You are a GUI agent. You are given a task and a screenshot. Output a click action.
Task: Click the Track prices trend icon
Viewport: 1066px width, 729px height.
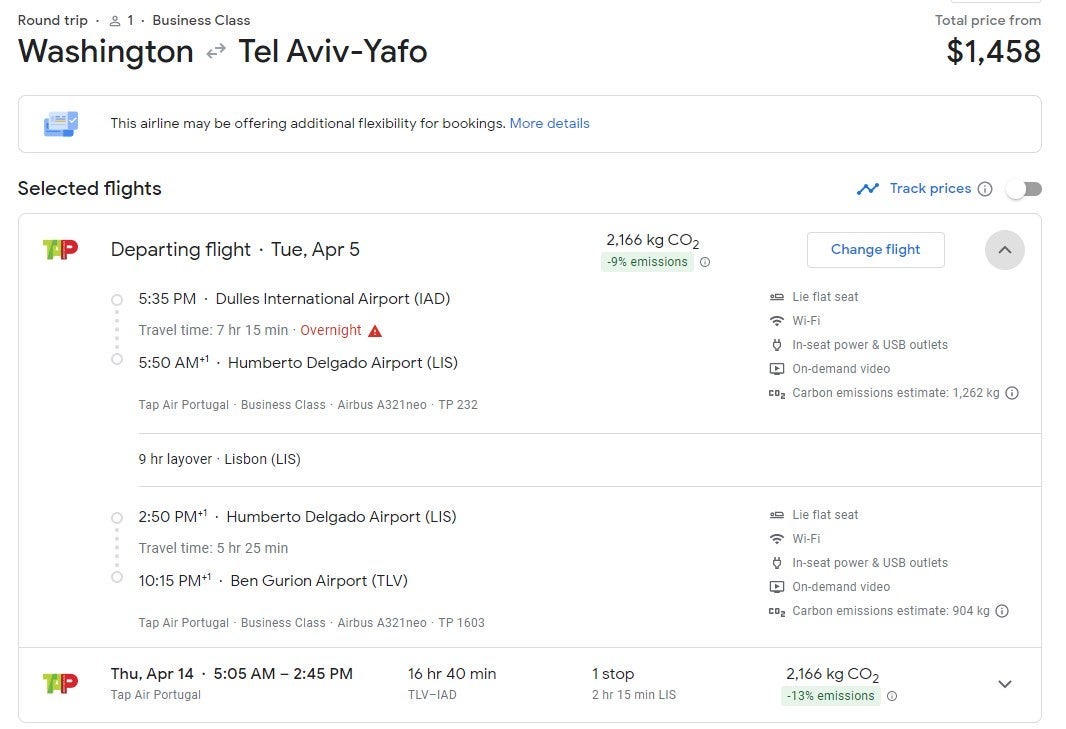click(867, 189)
